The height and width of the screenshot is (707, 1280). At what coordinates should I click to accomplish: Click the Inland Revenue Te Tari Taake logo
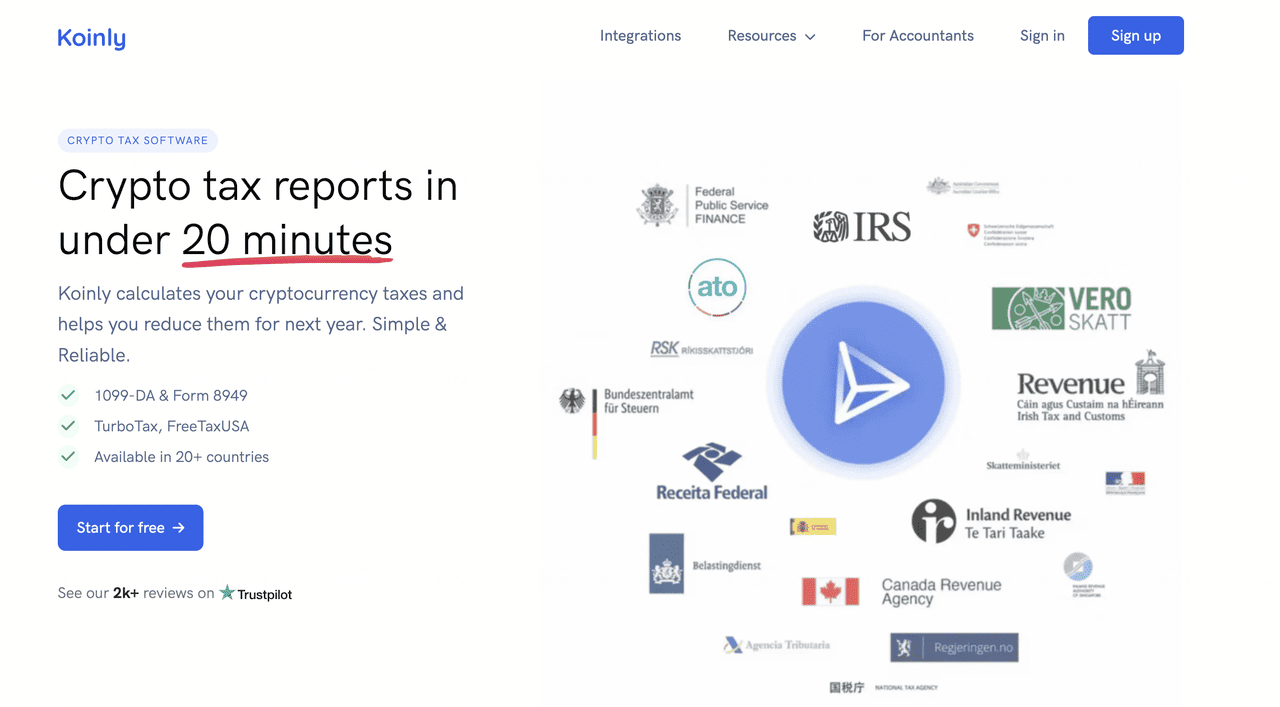point(934,522)
